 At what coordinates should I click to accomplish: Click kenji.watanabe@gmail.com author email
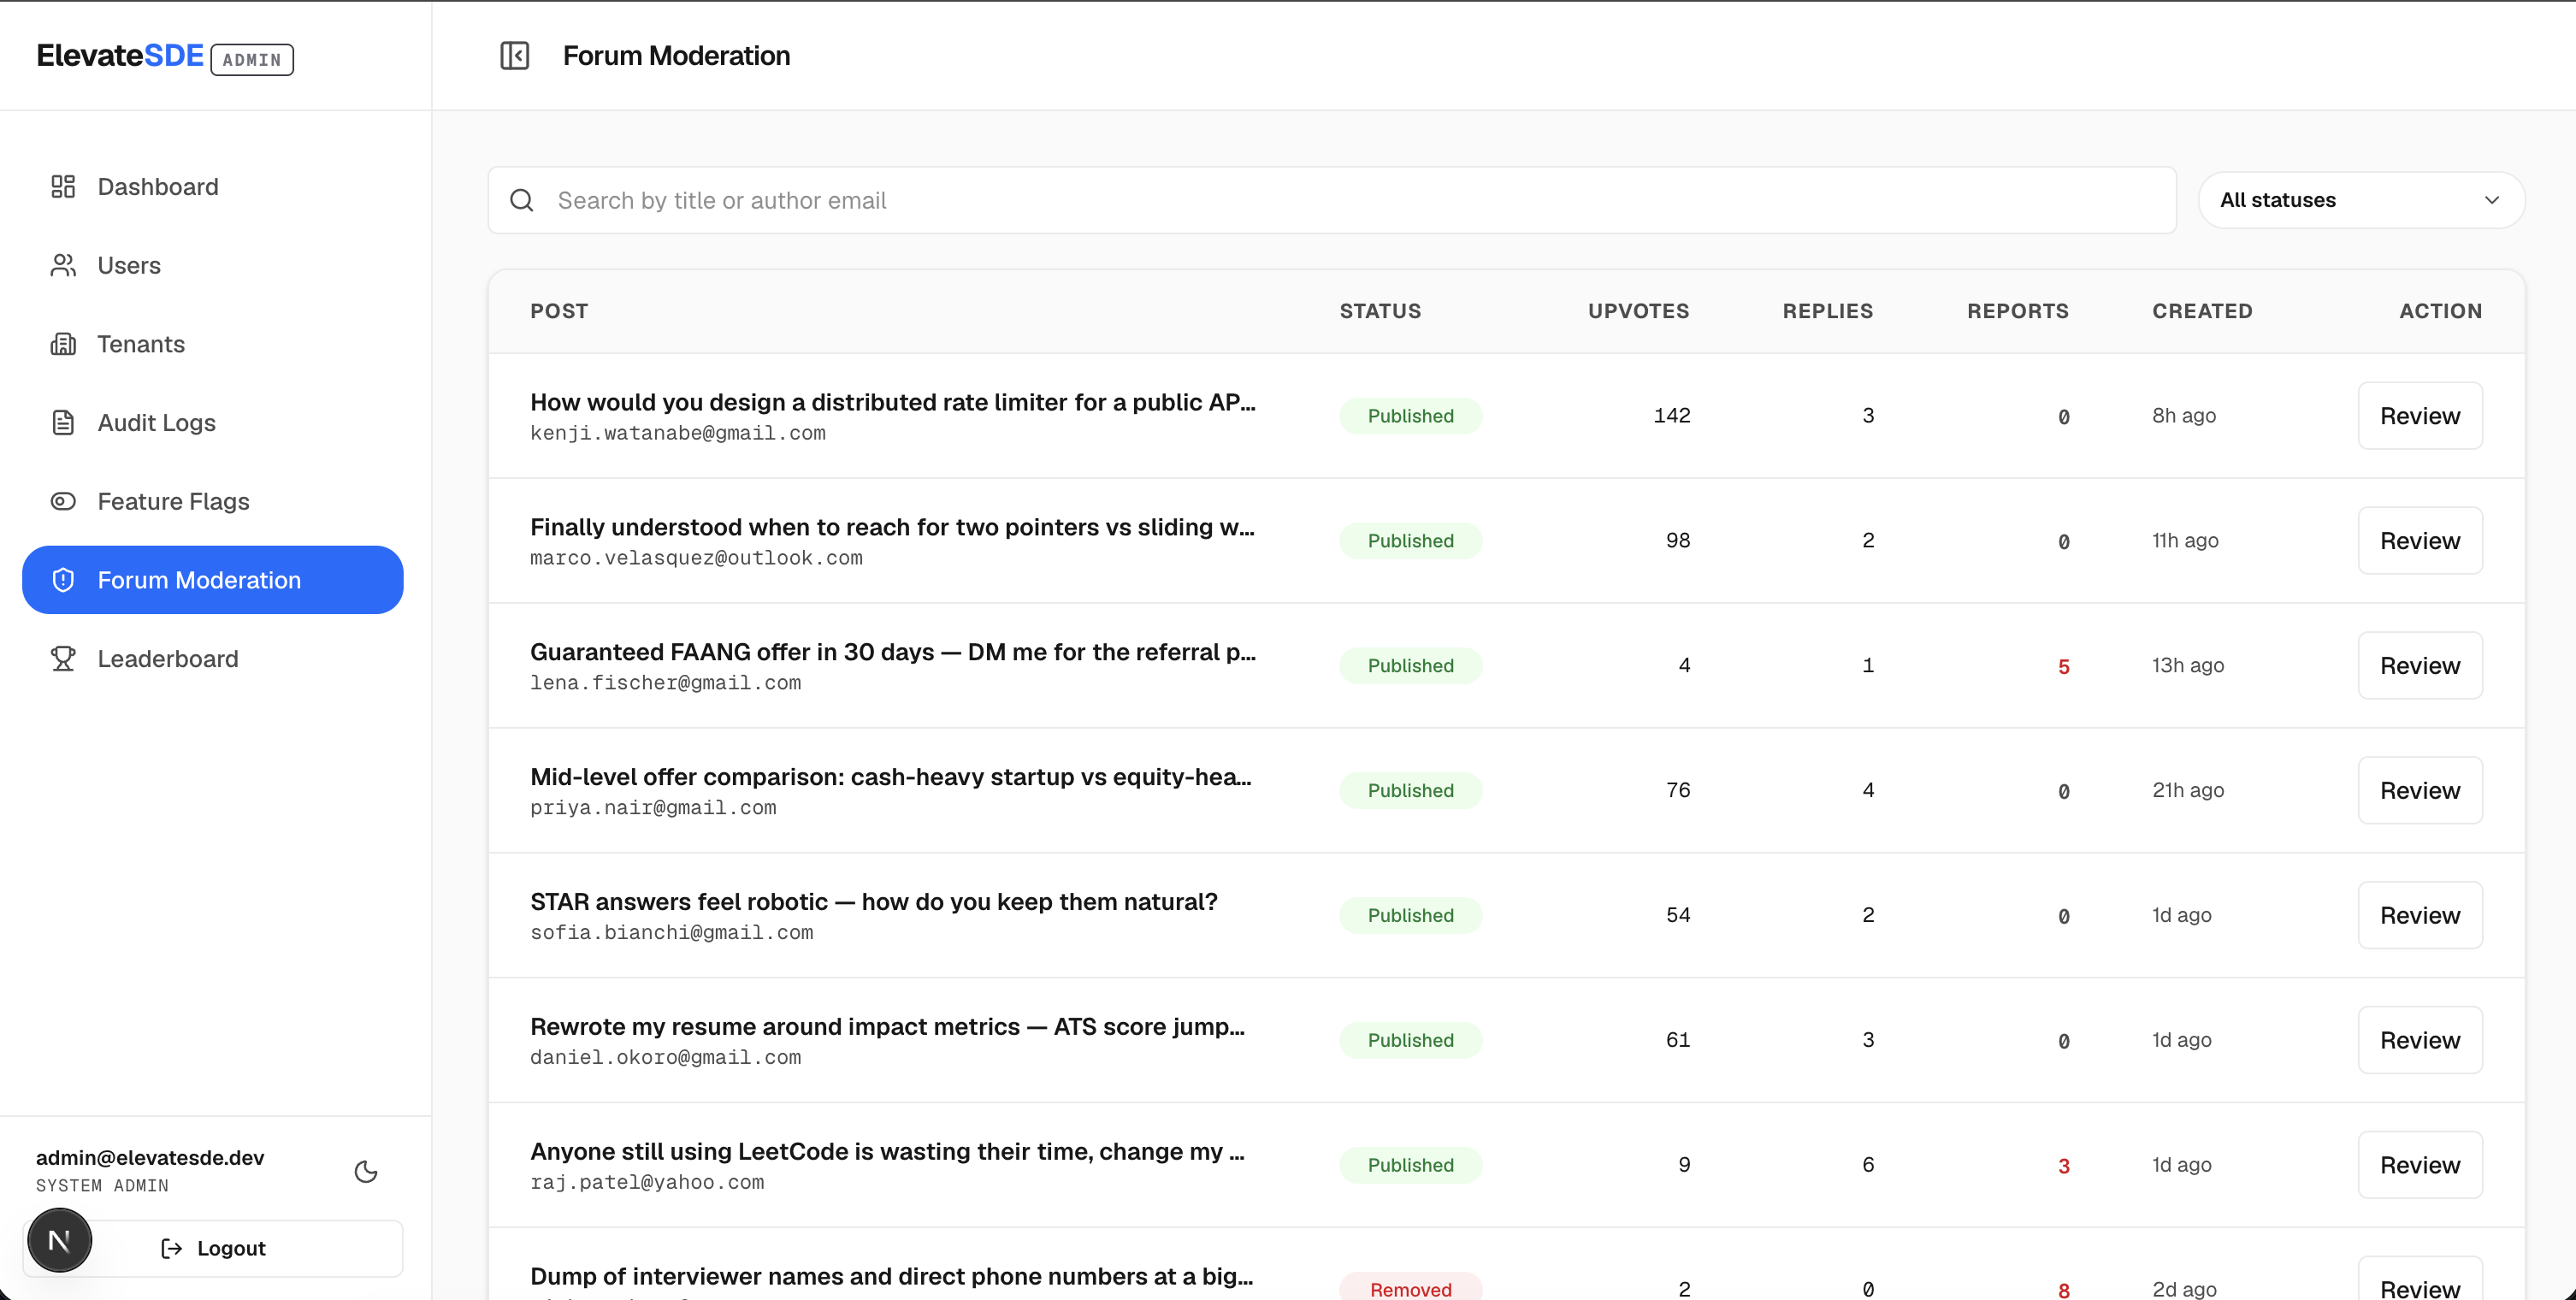point(678,433)
